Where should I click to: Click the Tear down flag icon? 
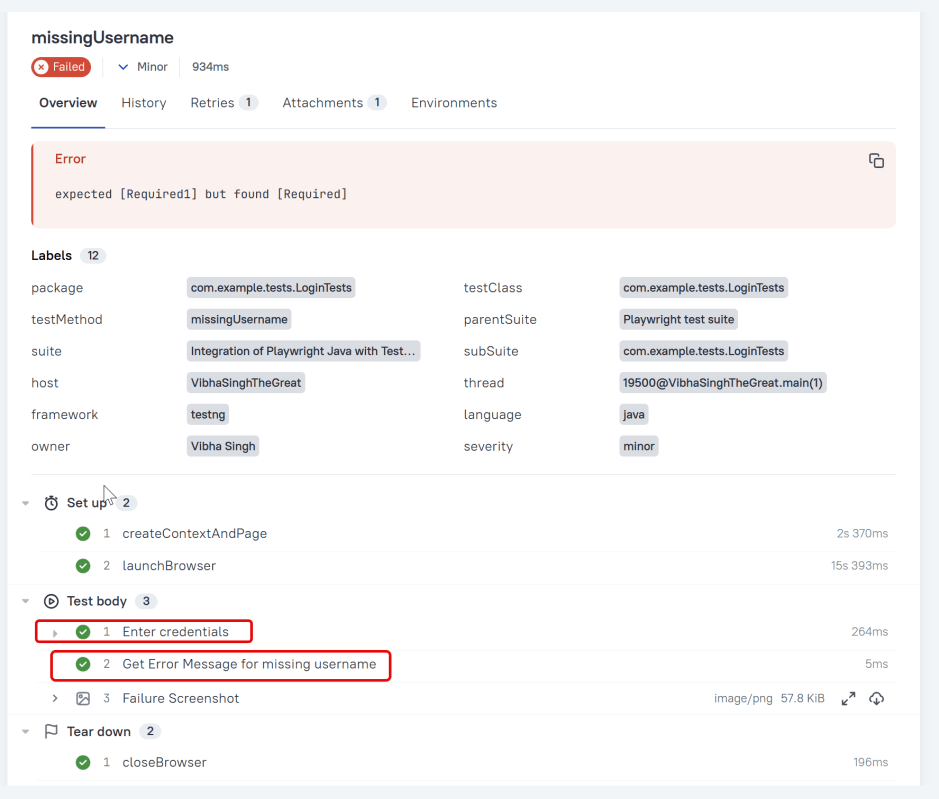click(51, 732)
